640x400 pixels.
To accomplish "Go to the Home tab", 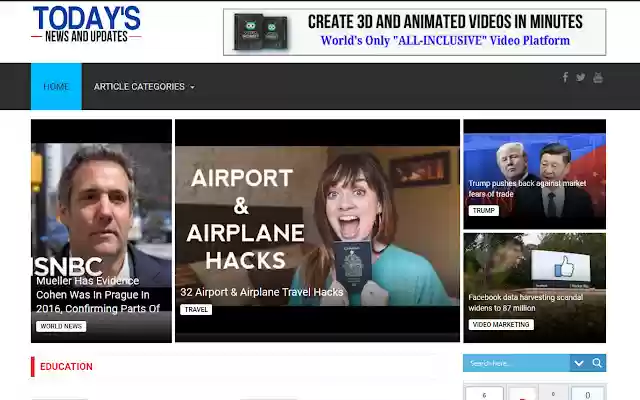I will click(56, 87).
